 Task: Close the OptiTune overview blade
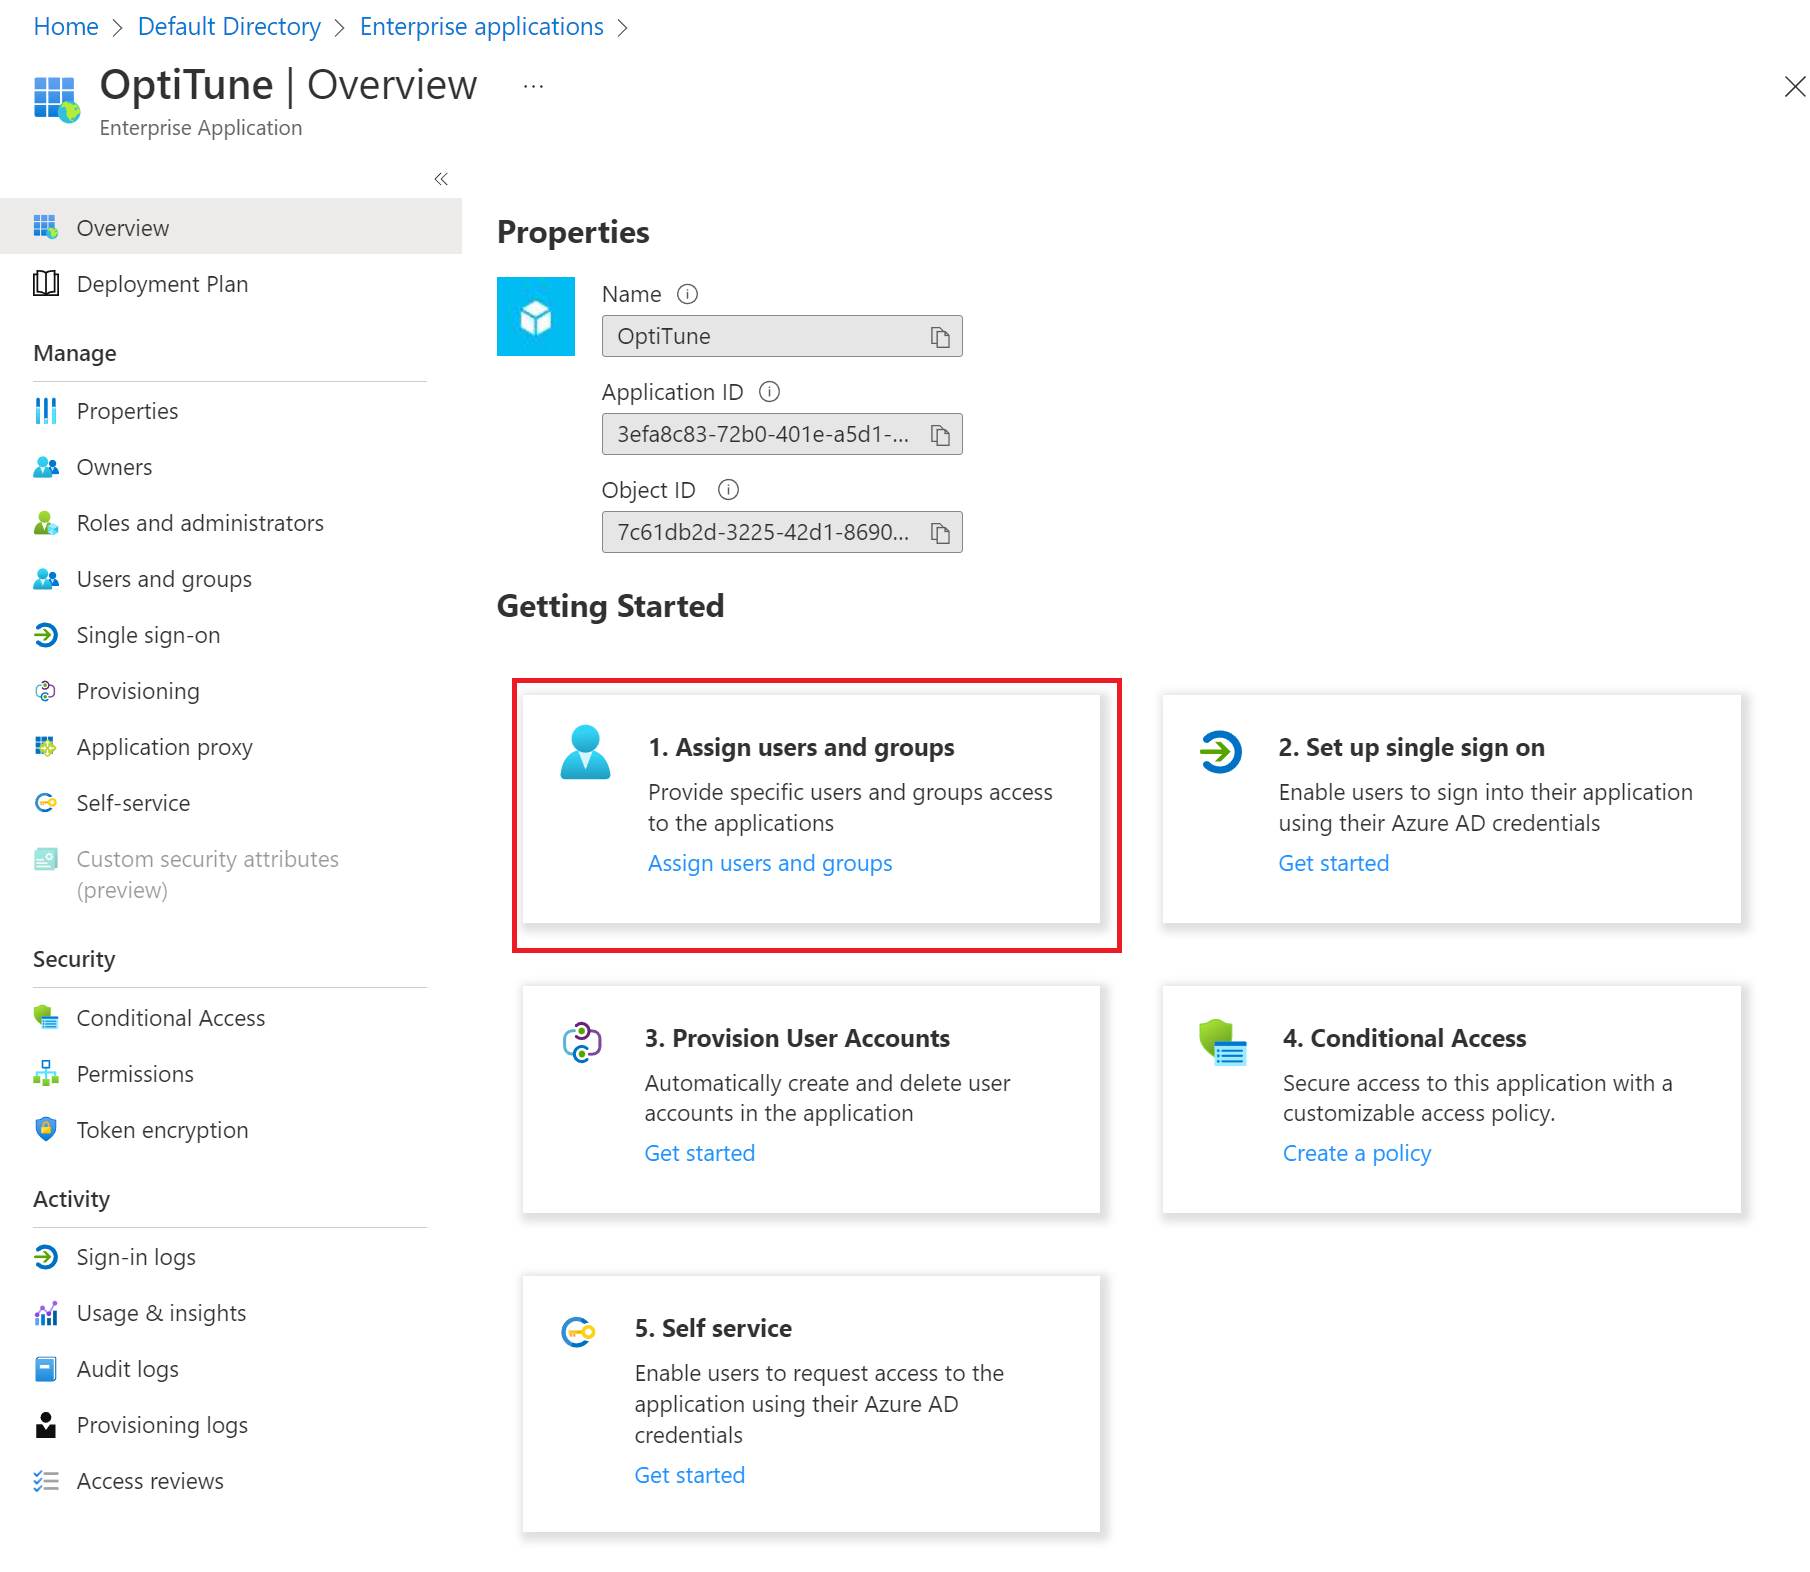[1794, 87]
